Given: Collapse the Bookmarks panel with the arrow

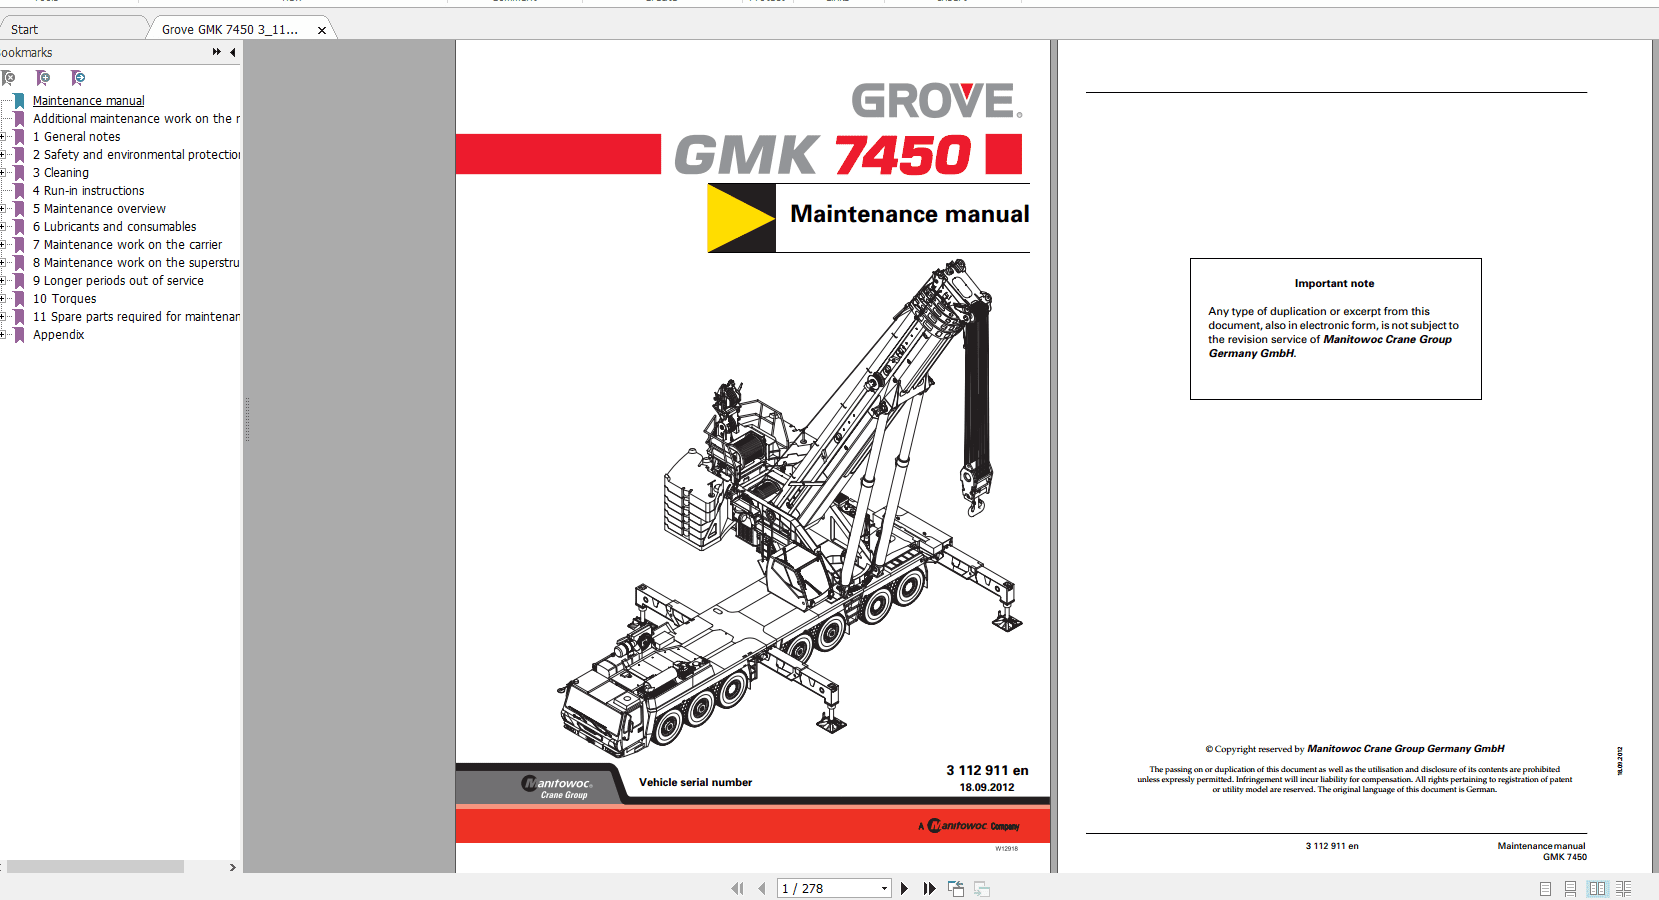Looking at the screenshot, I should pyautogui.click(x=232, y=52).
